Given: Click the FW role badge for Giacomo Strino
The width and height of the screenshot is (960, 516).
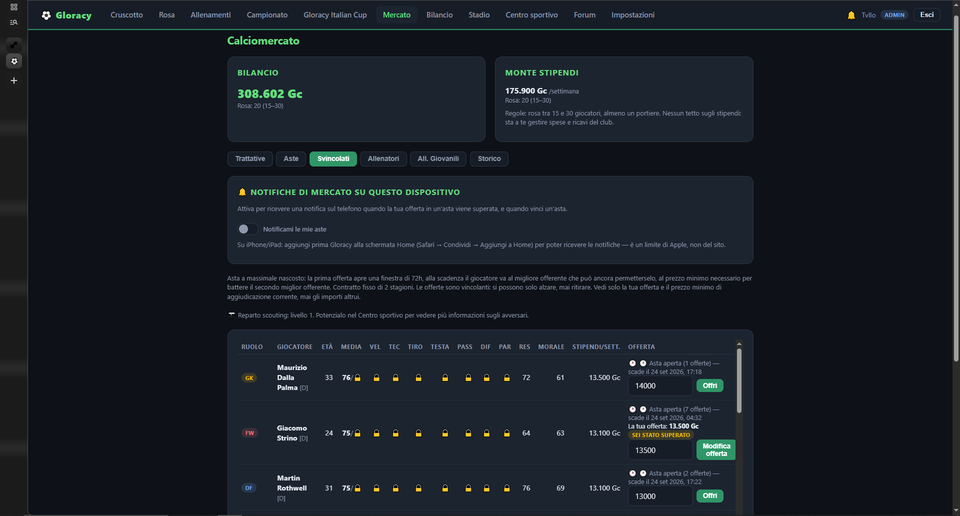Looking at the screenshot, I should pyautogui.click(x=249, y=433).
